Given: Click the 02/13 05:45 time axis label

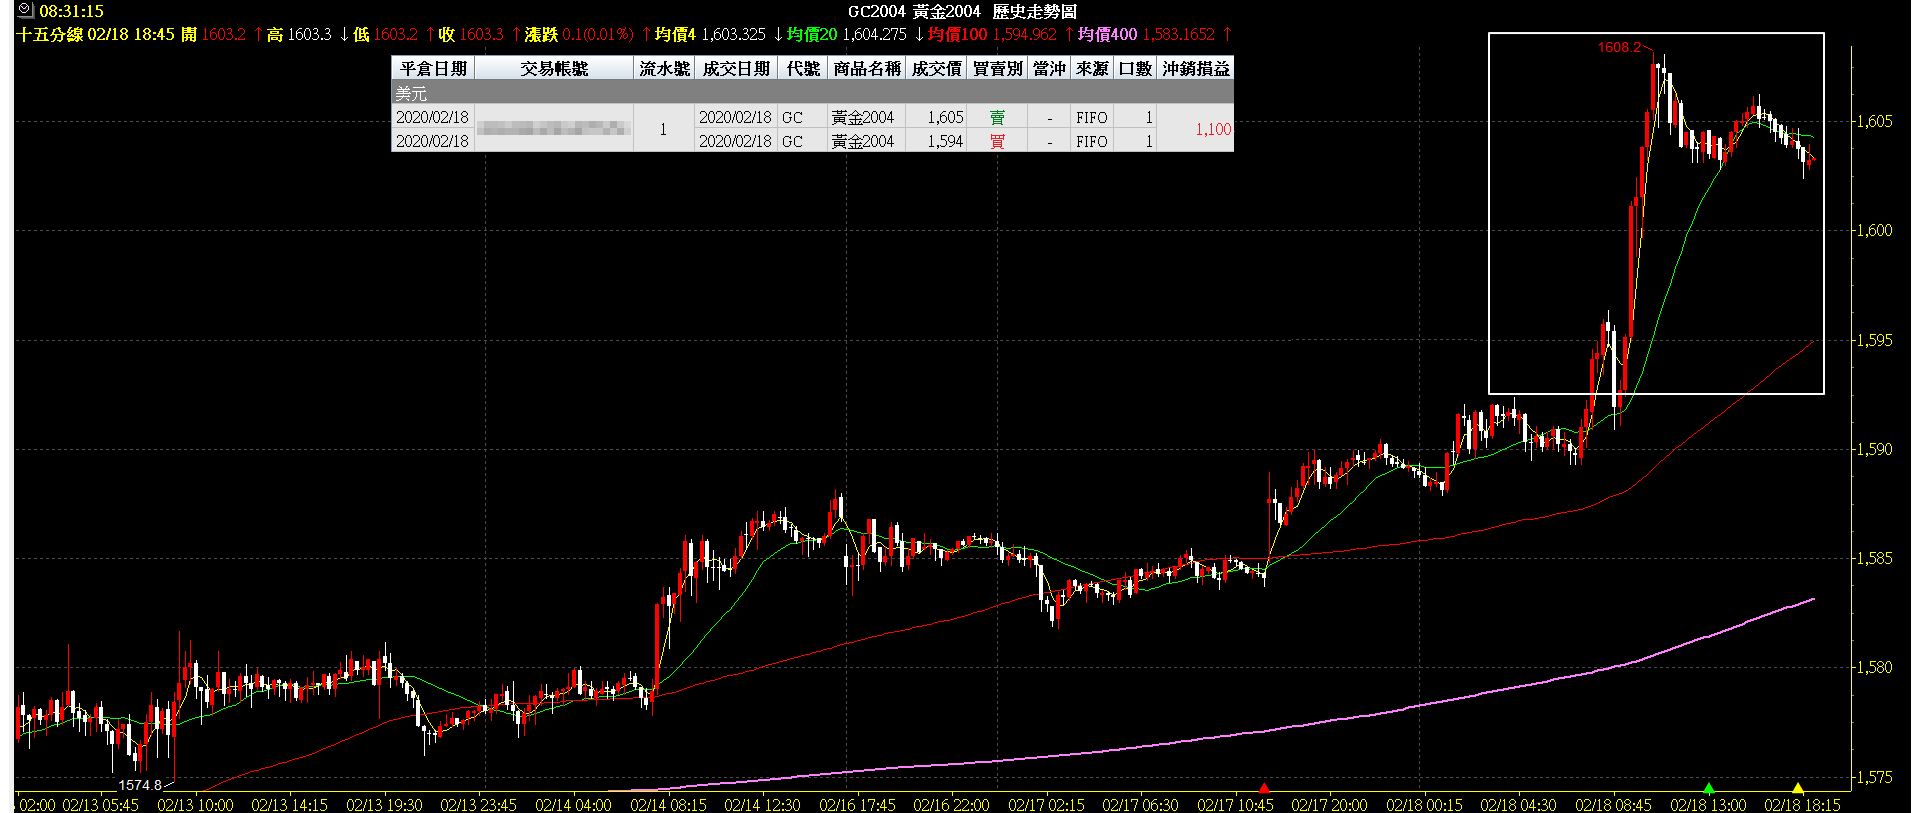Looking at the screenshot, I should [x=100, y=804].
